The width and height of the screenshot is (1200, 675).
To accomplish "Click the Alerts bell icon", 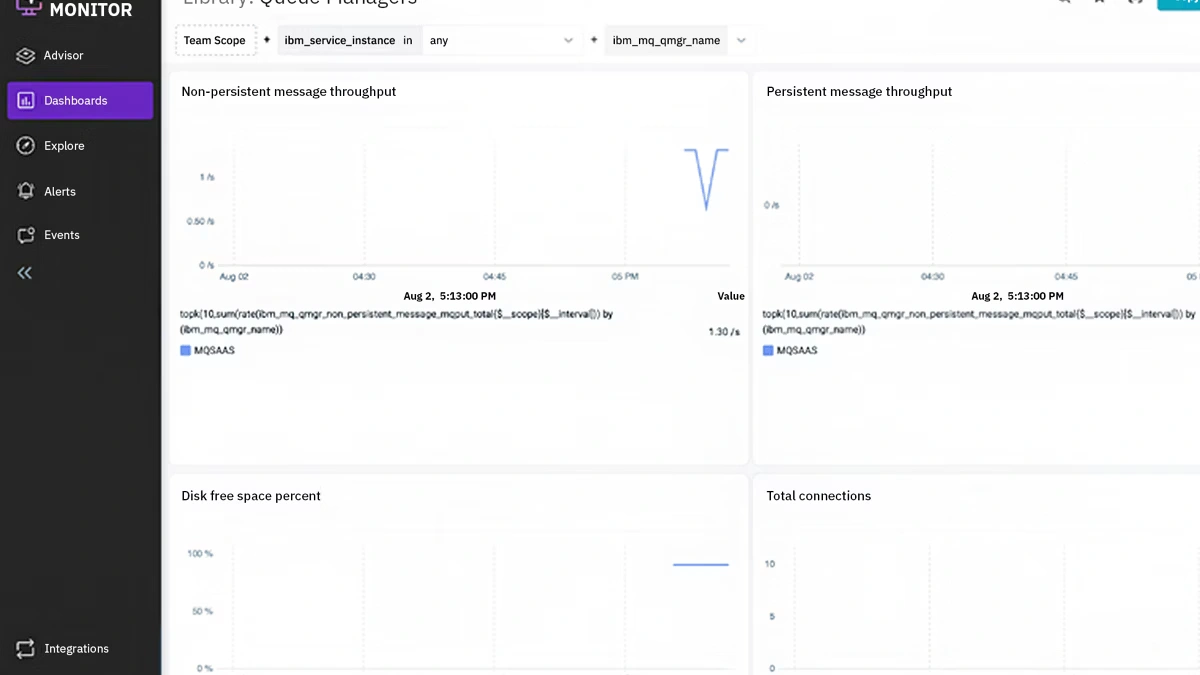I will click(x=26, y=191).
